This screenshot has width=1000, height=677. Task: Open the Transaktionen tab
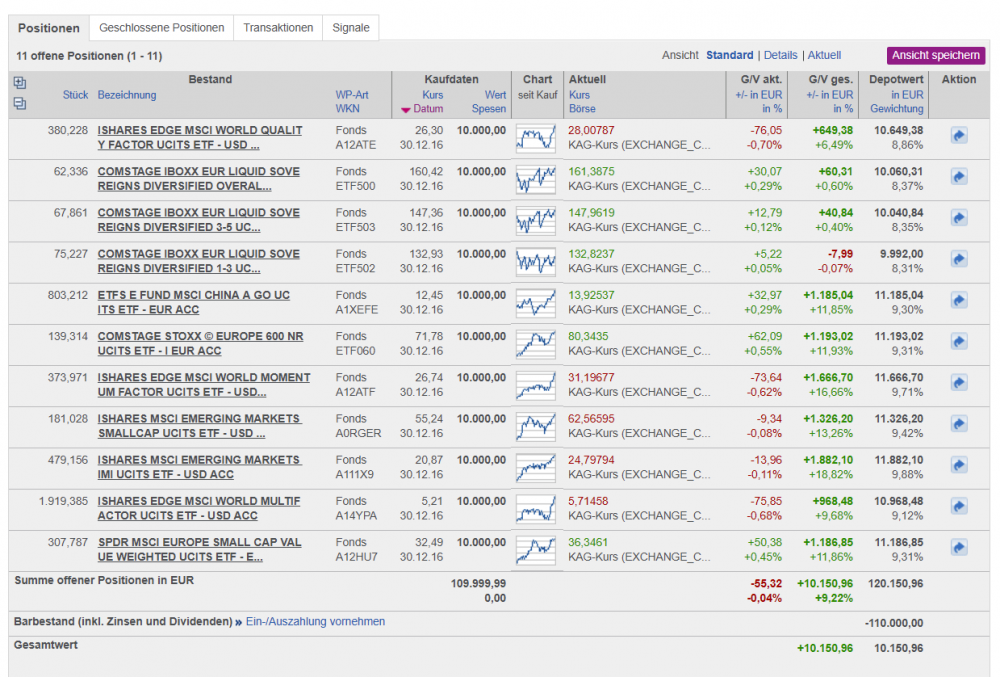tap(278, 28)
